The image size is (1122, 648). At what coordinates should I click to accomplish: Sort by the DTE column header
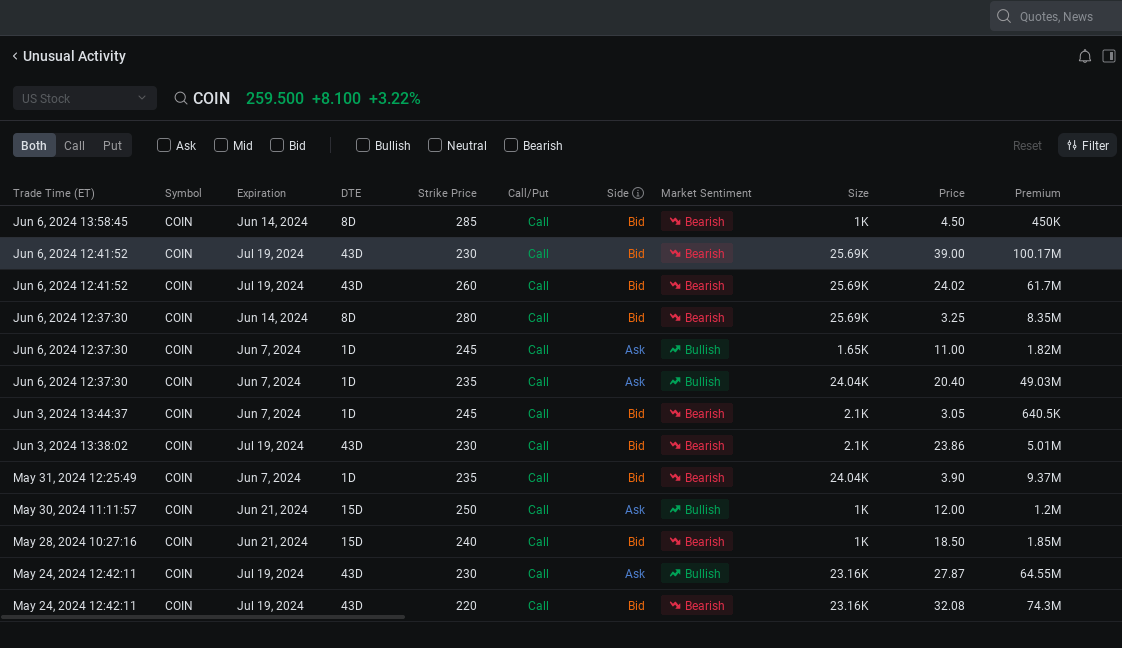coord(351,193)
